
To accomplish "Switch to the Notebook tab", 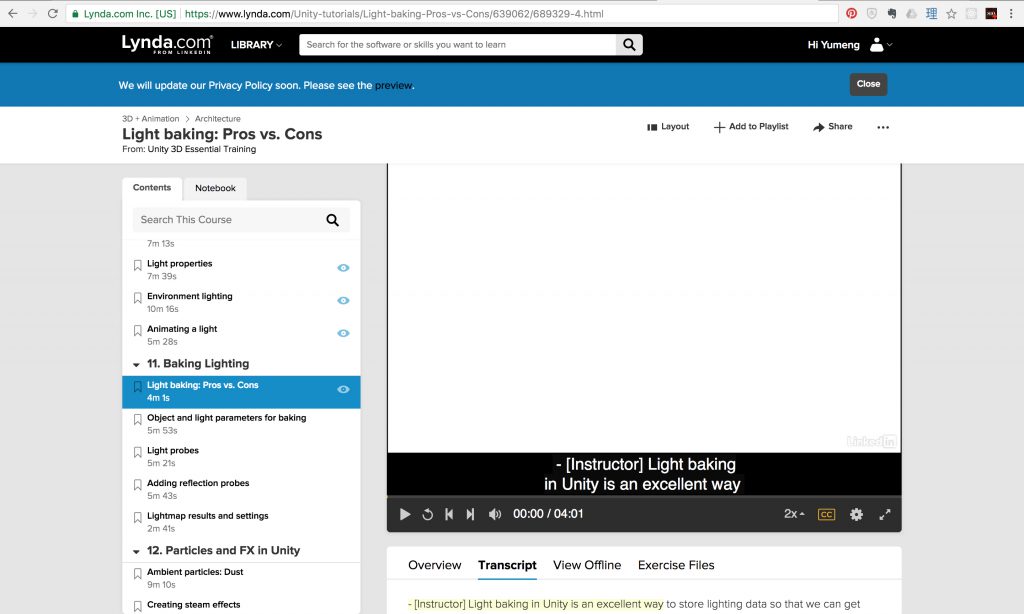I will tap(215, 188).
